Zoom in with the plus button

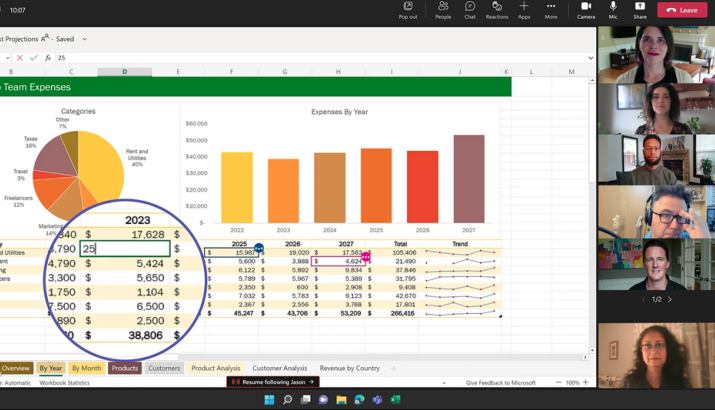tap(586, 382)
